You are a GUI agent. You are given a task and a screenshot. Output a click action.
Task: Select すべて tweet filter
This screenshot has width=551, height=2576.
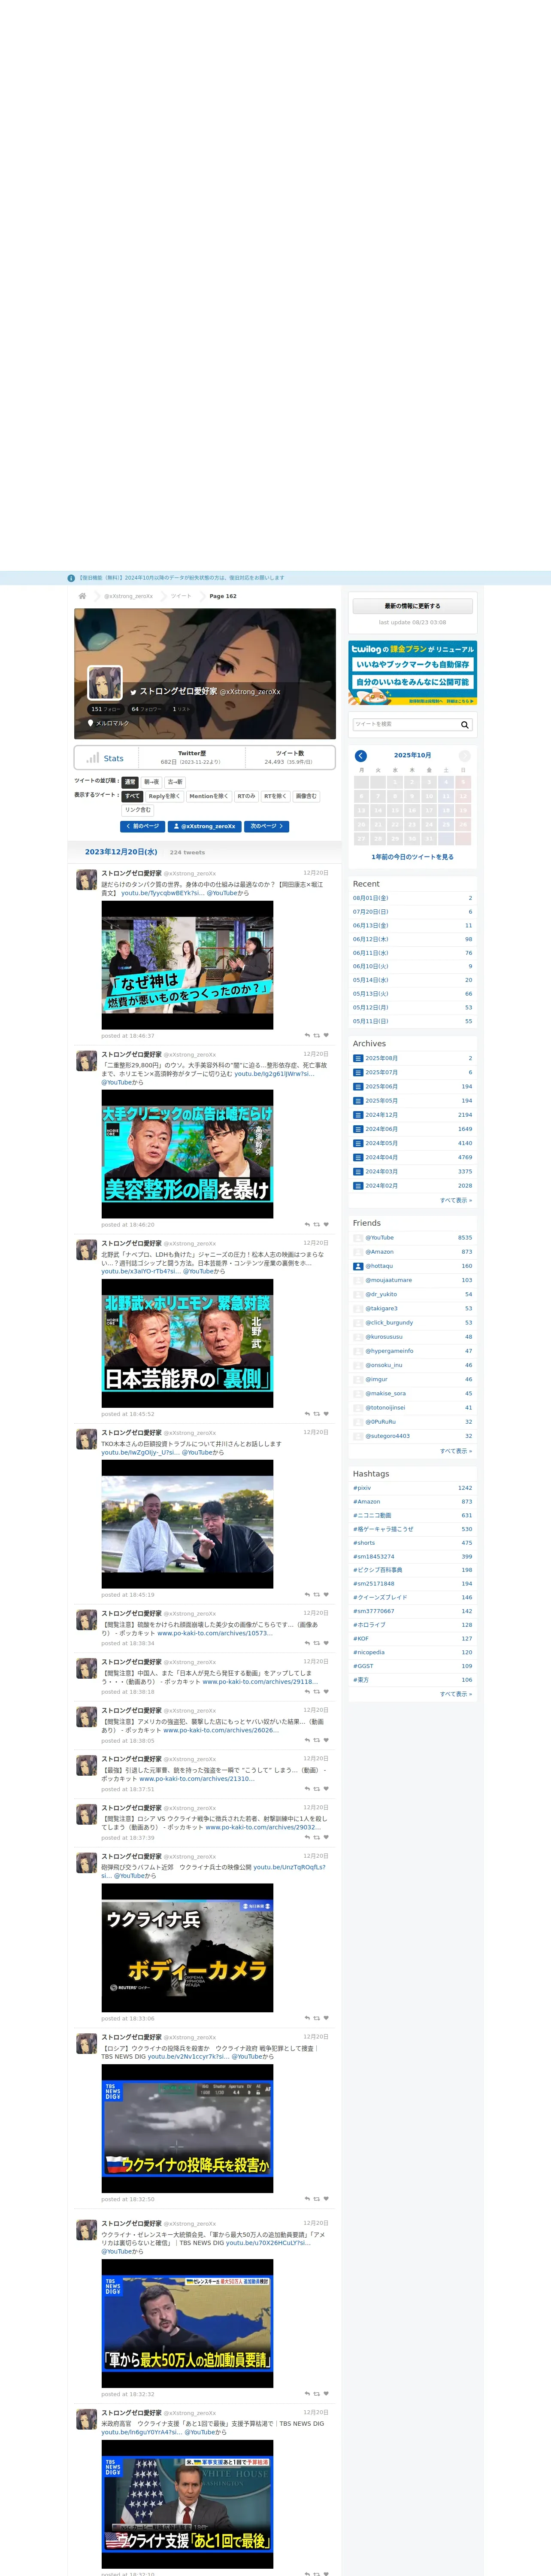coord(133,796)
